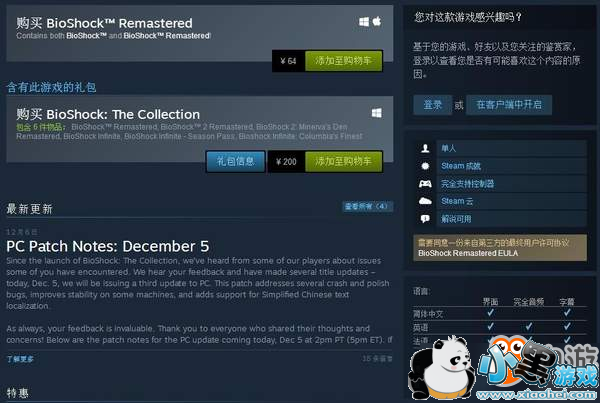Open the Steam 成就 achievements link
This screenshot has width=600, height=403.
[x=461, y=166]
